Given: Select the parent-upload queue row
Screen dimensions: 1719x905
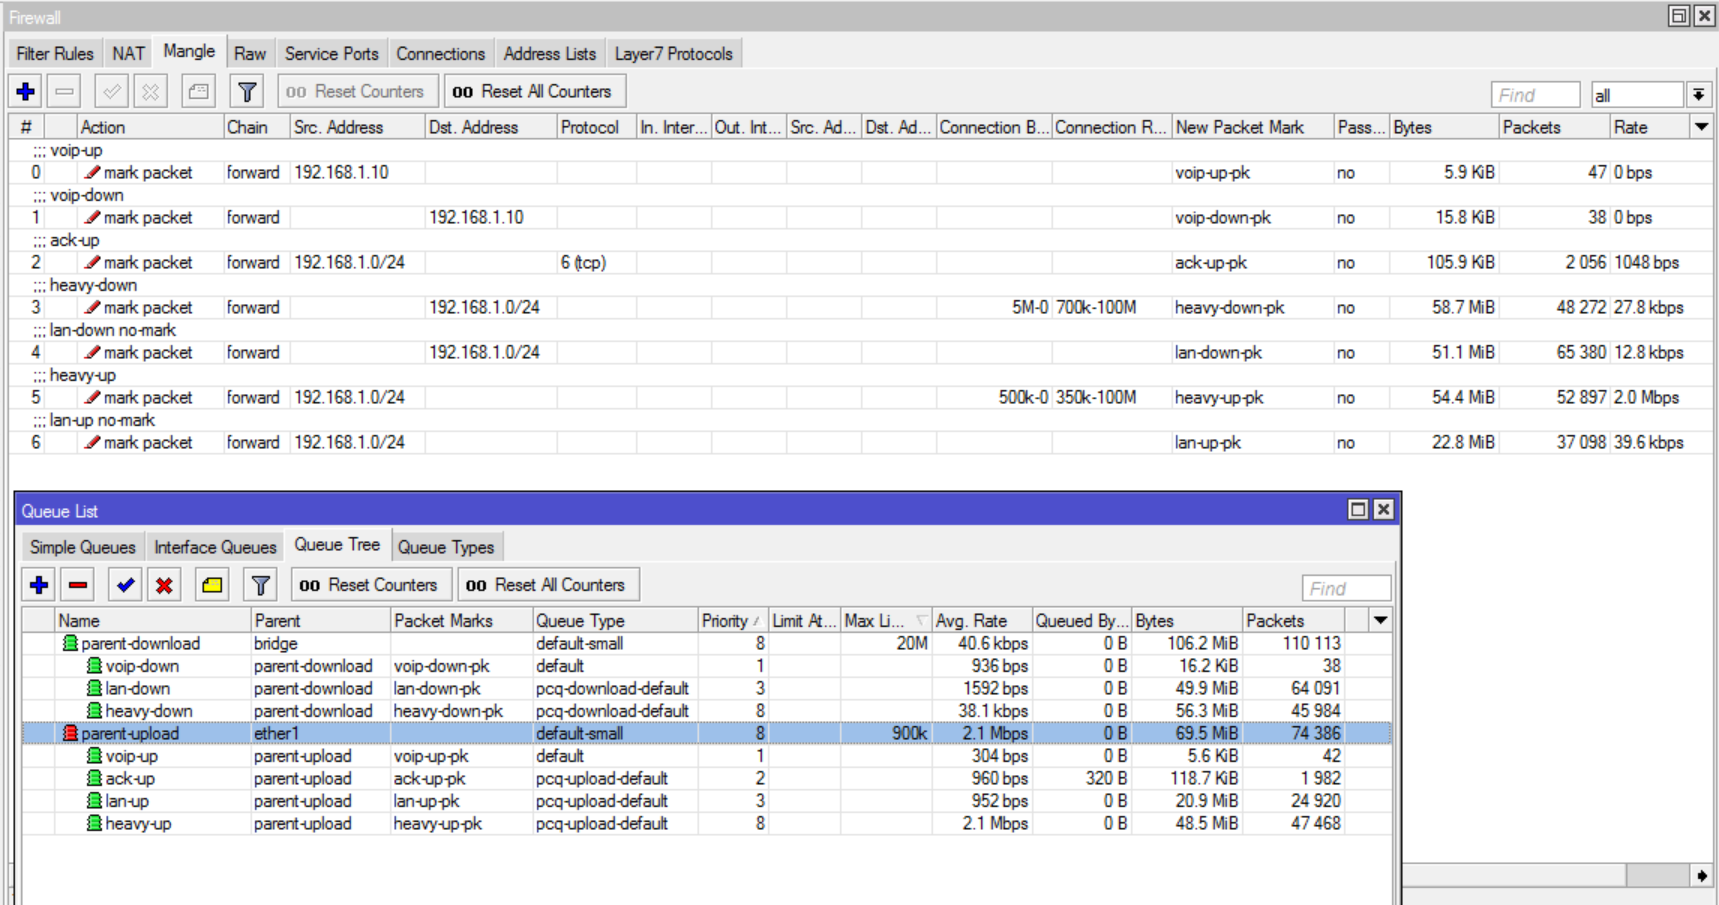Looking at the screenshot, I should (x=706, y=733).
